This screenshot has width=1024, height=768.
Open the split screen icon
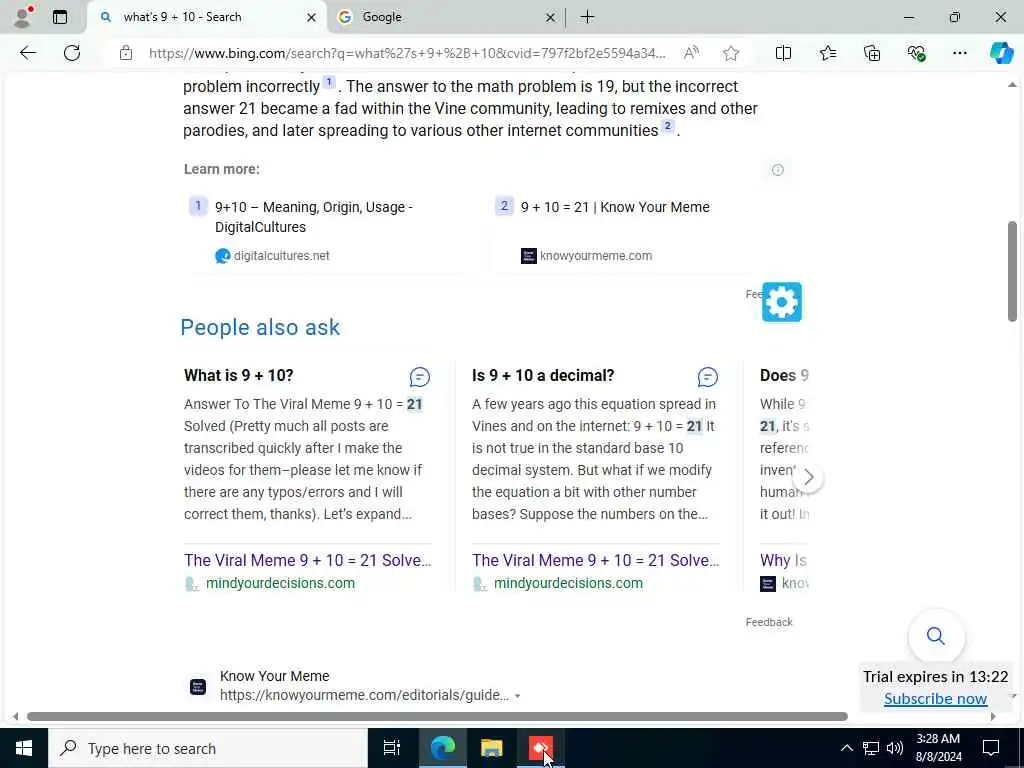point(783,53)
